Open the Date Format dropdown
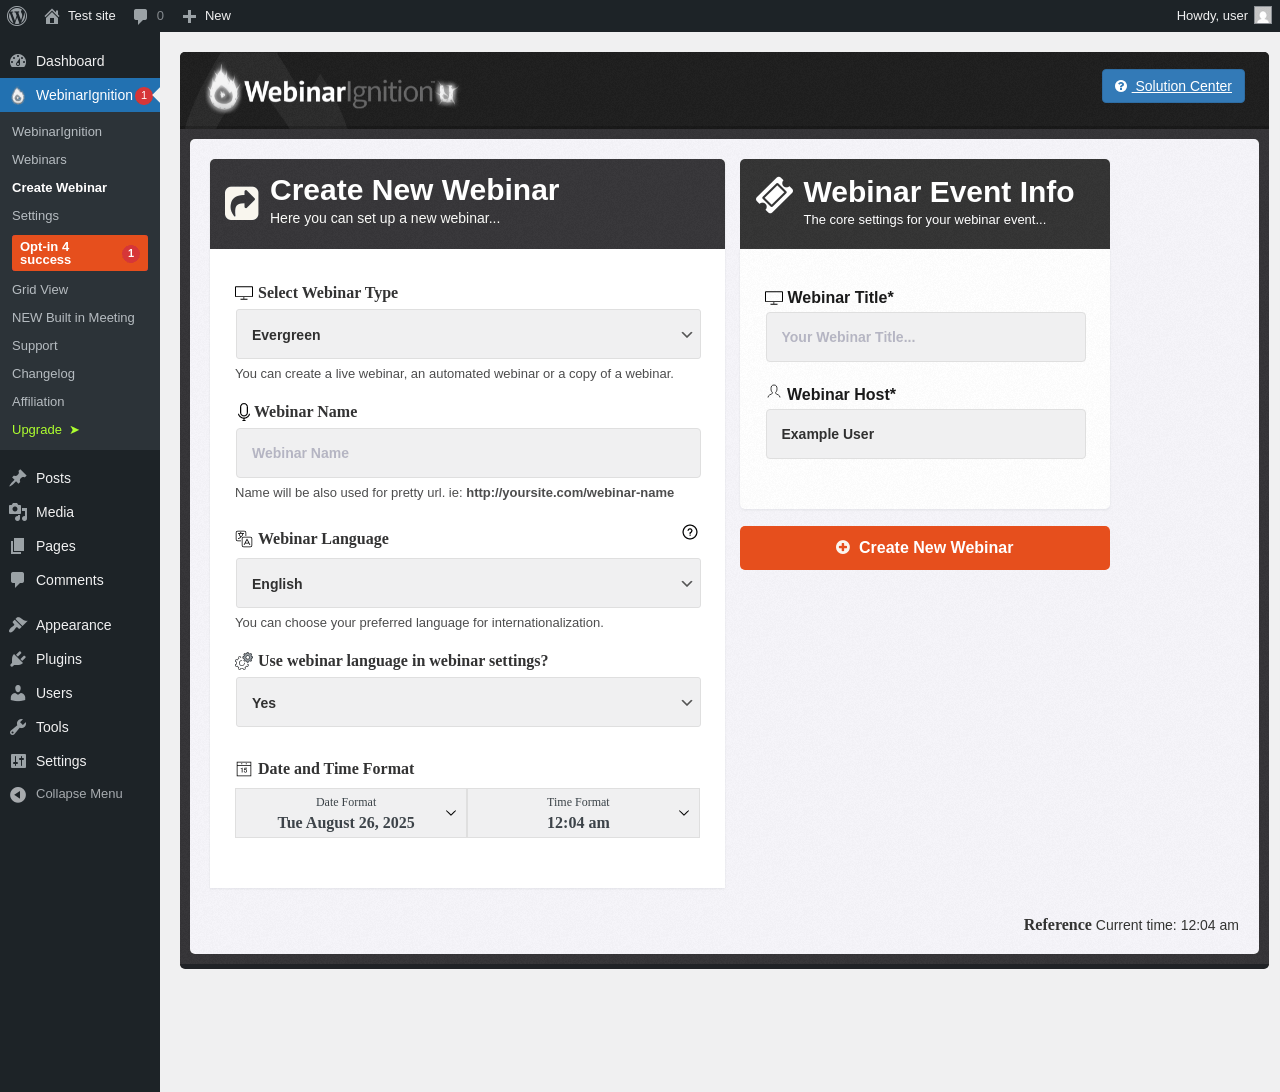Screen dimensions: 1280x1092 pyautogui.click(x=351, y=813)
